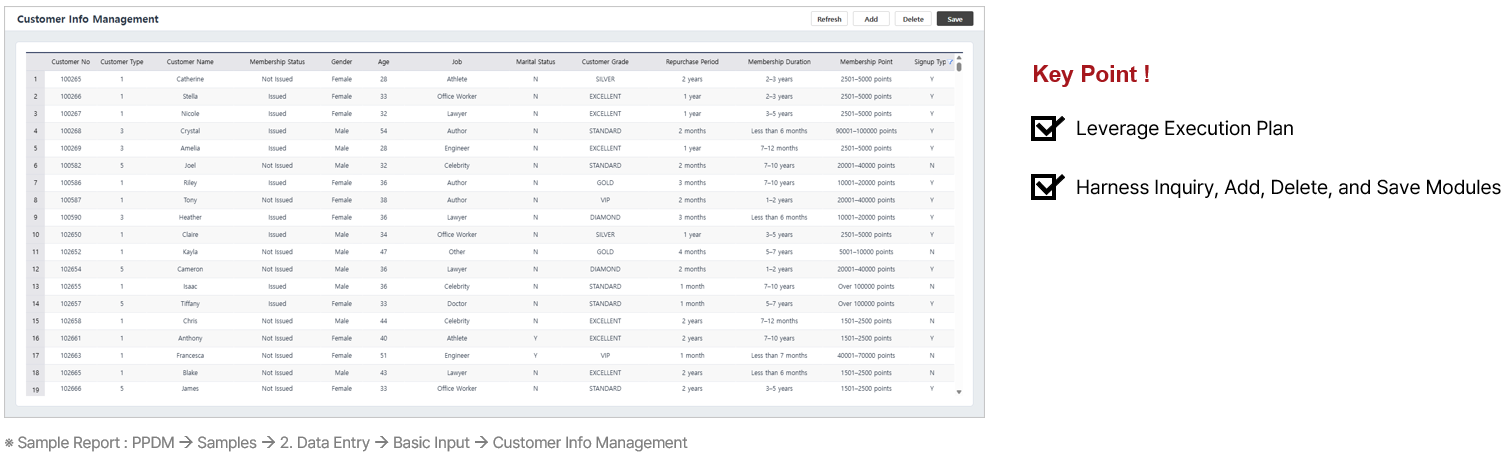Click the scrollbar up arrow
Image resolution: width=1505 pixels, height=457 pixels.
pos(959,58)
